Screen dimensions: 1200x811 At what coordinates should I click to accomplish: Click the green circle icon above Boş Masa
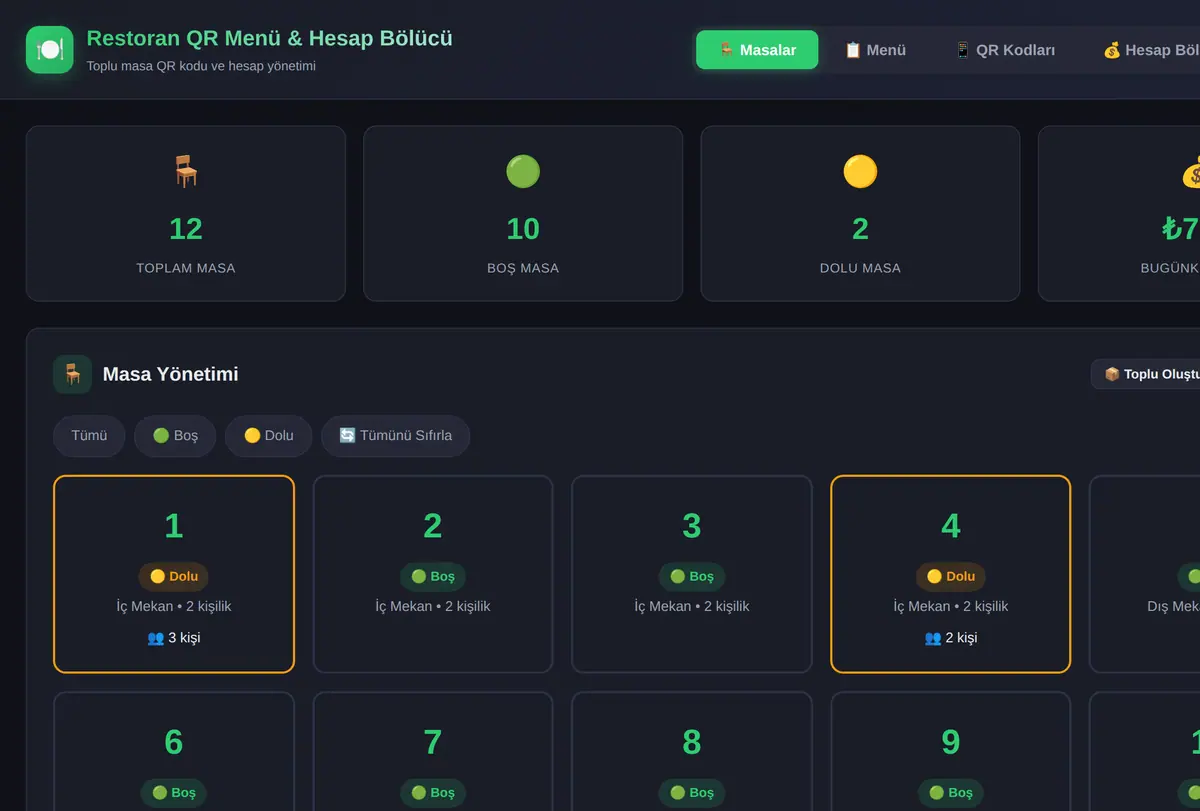click(523, 172)
